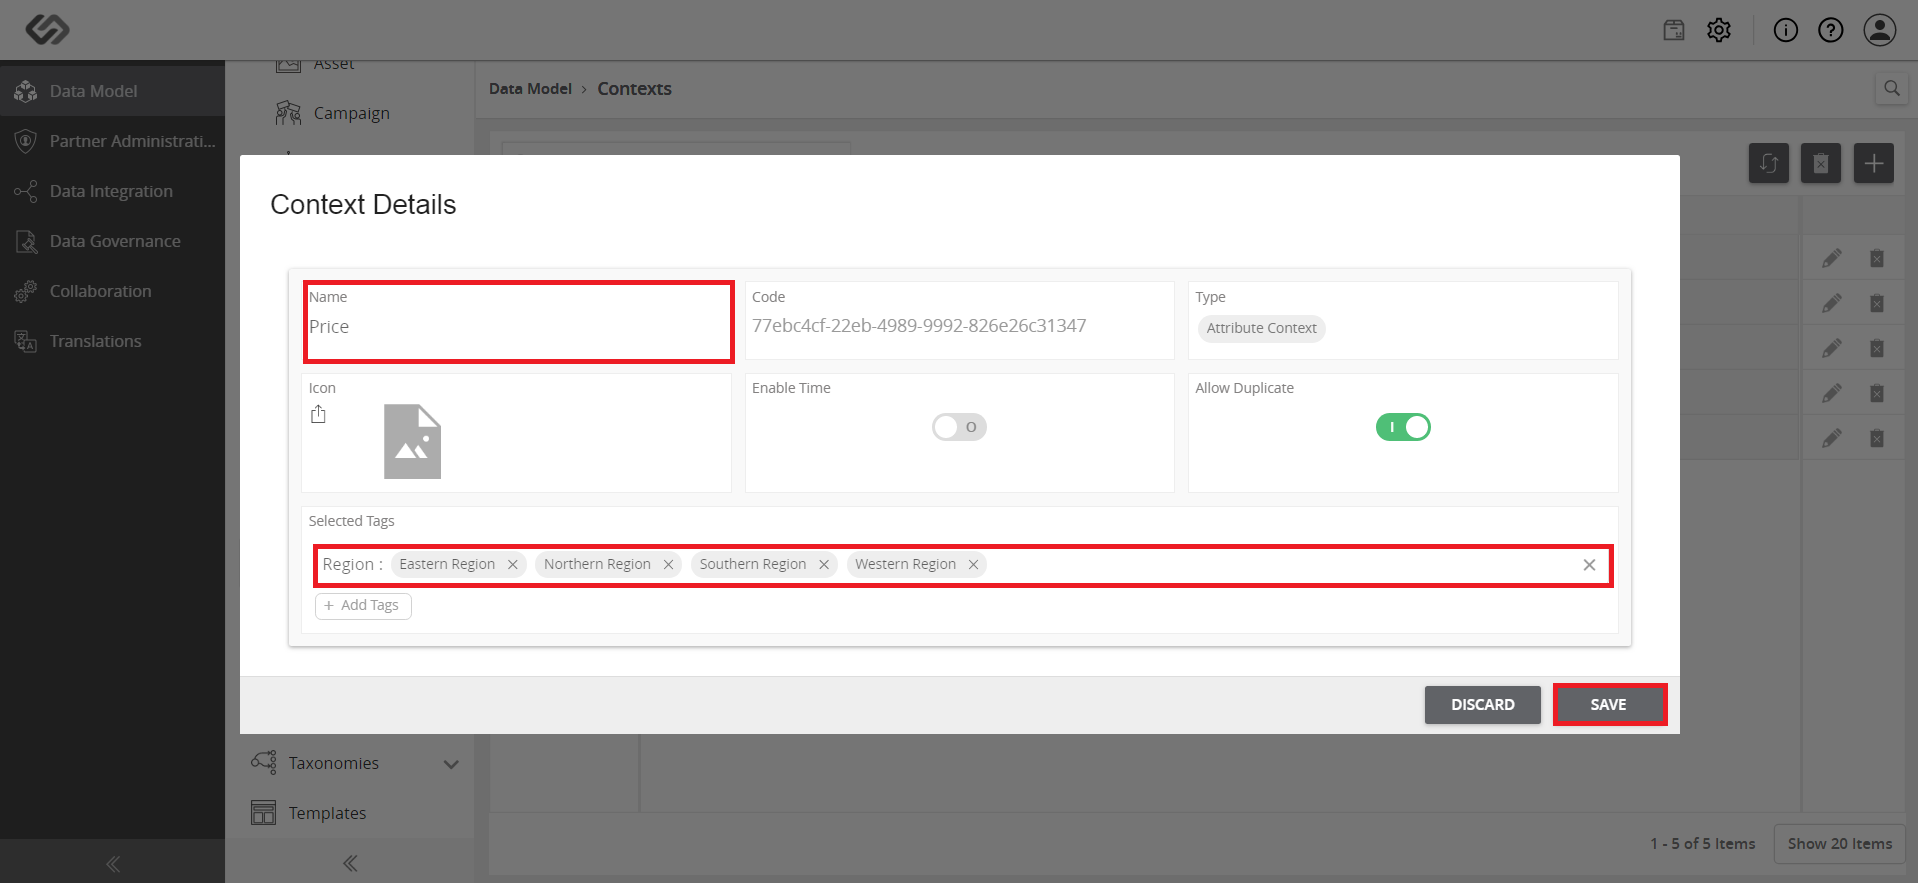This screenshot has width=1918, height=883.
Task: Open Partner Administration in the sidebar
Action: click(x=112, y=141)
